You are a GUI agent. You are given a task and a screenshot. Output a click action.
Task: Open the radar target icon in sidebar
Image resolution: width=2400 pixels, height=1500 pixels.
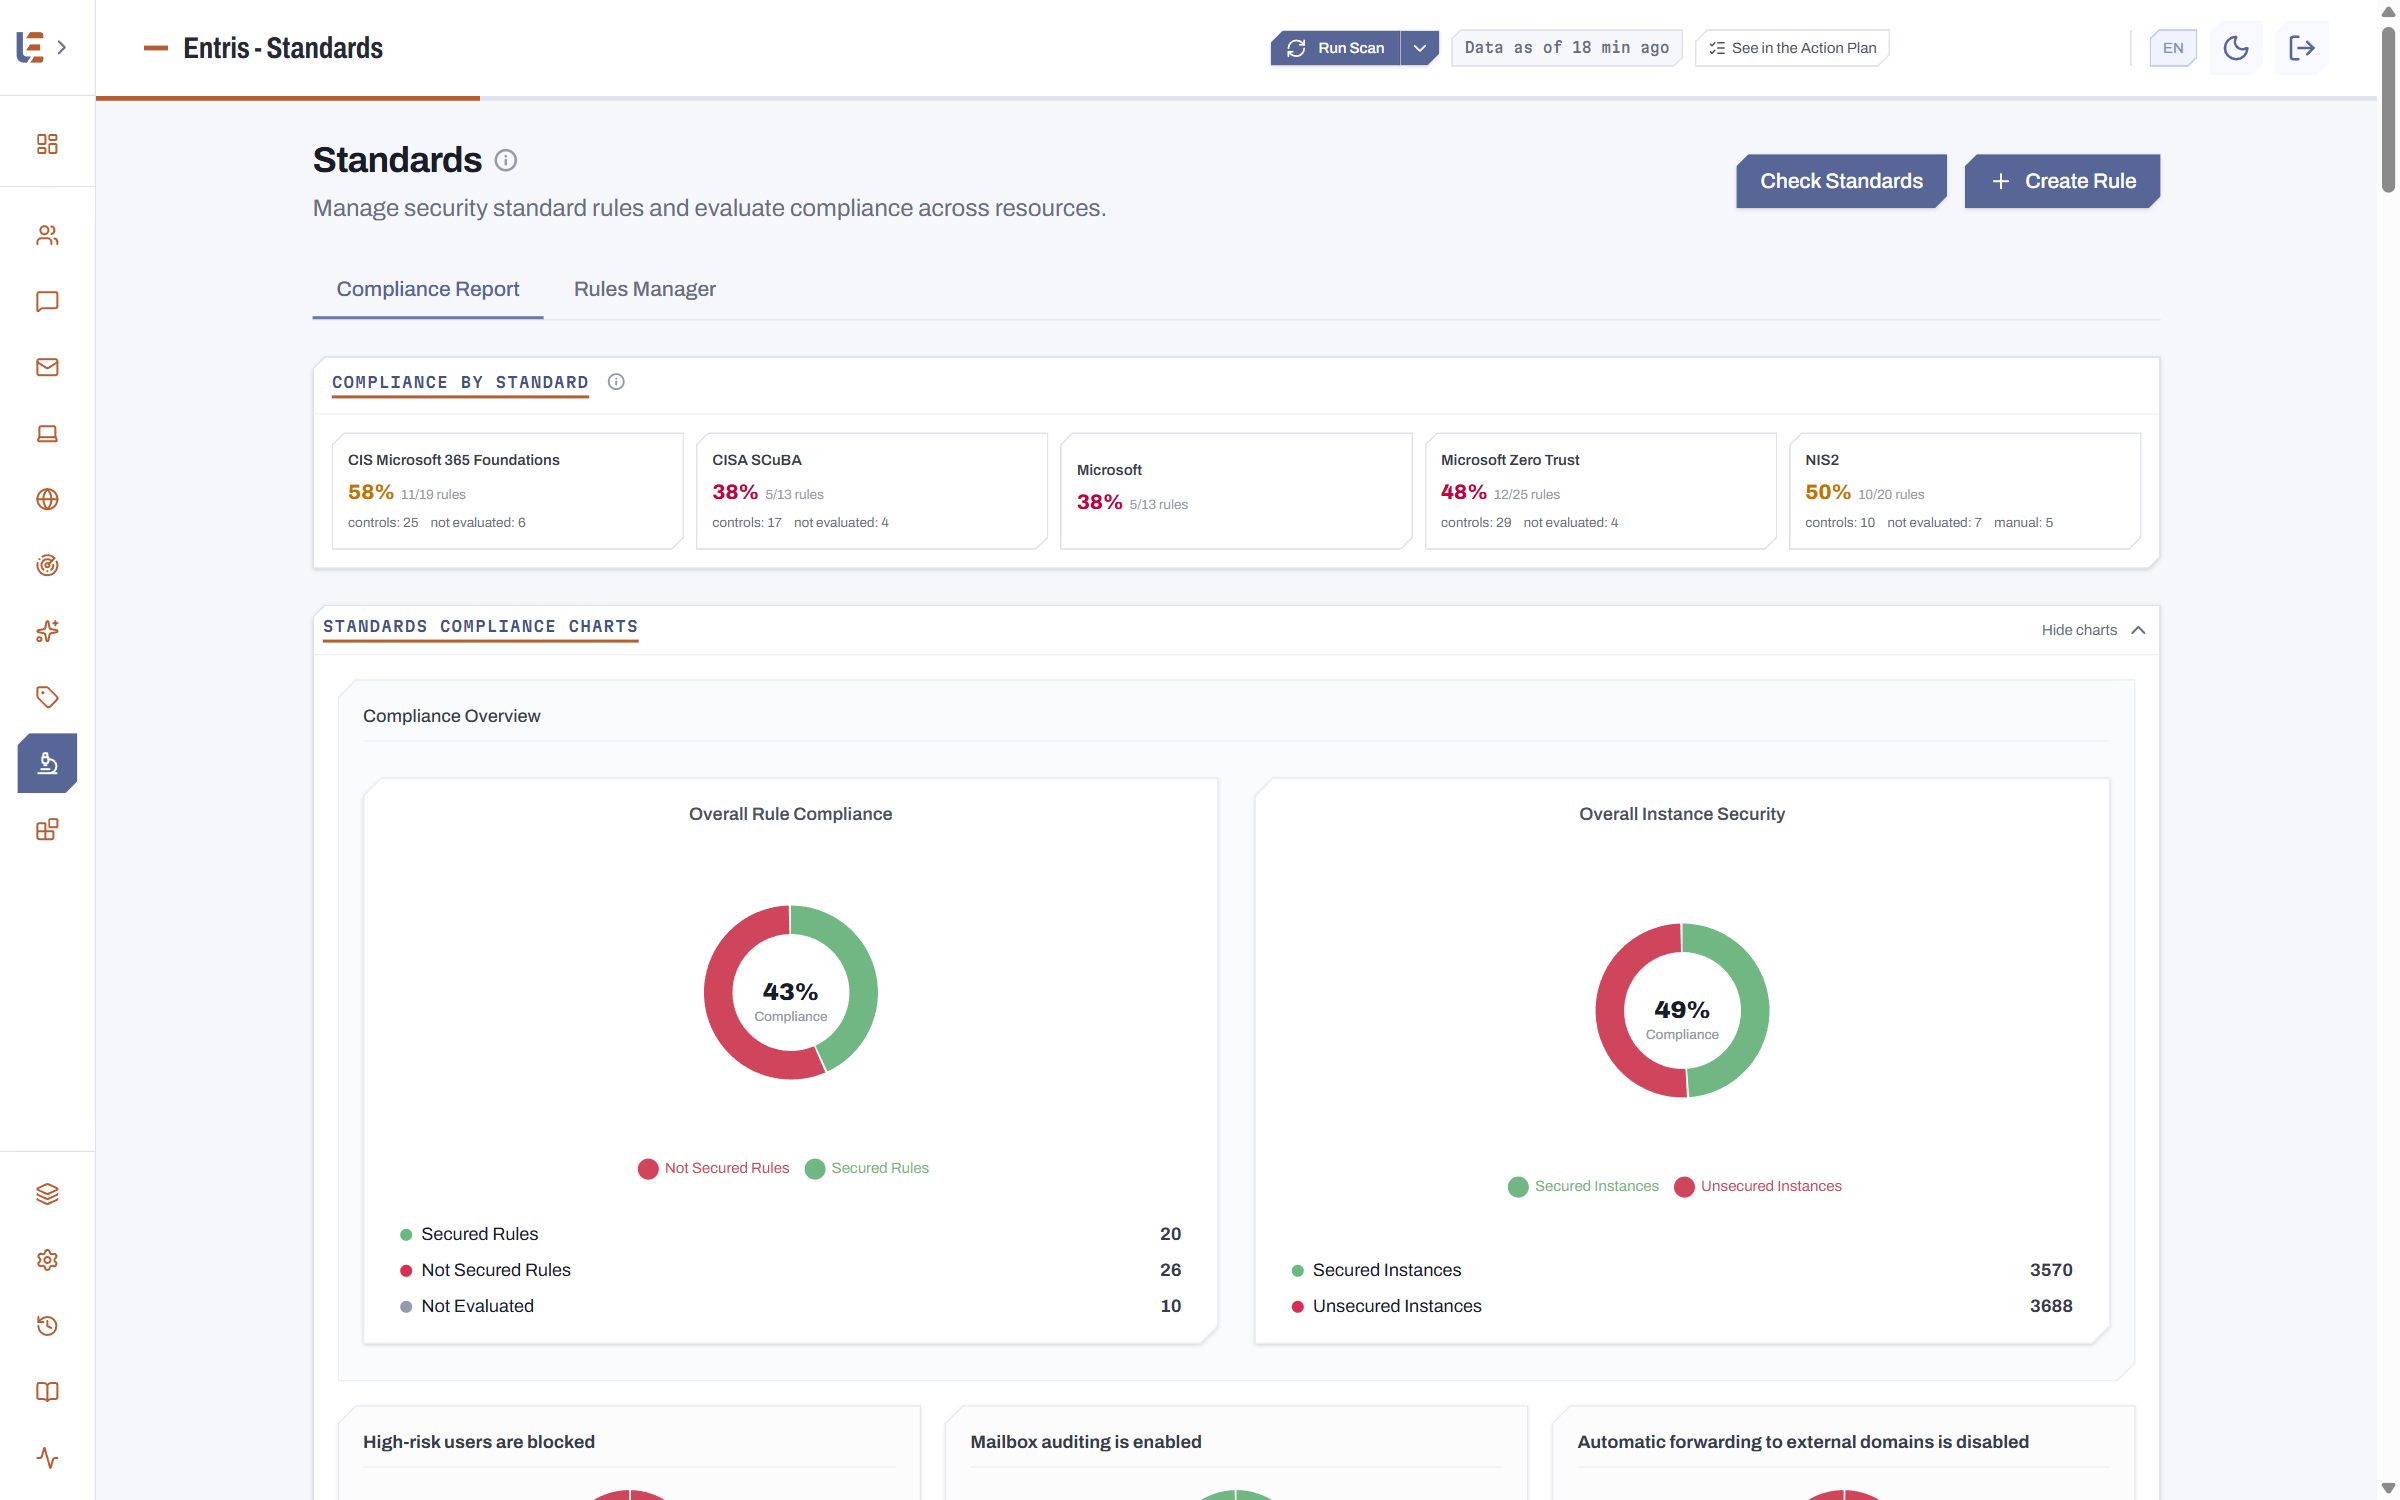pos(47,565)
